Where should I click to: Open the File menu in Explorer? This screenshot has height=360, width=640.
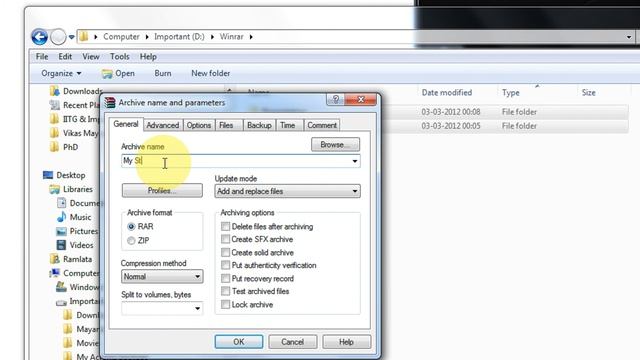pyautogui.click(x=42, y=57)
